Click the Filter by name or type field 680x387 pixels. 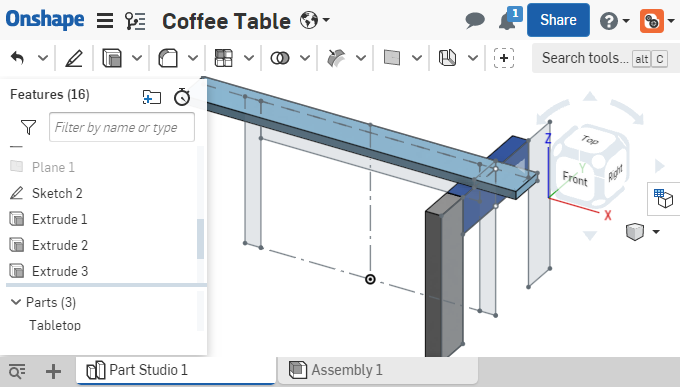[x=122, y=127]
